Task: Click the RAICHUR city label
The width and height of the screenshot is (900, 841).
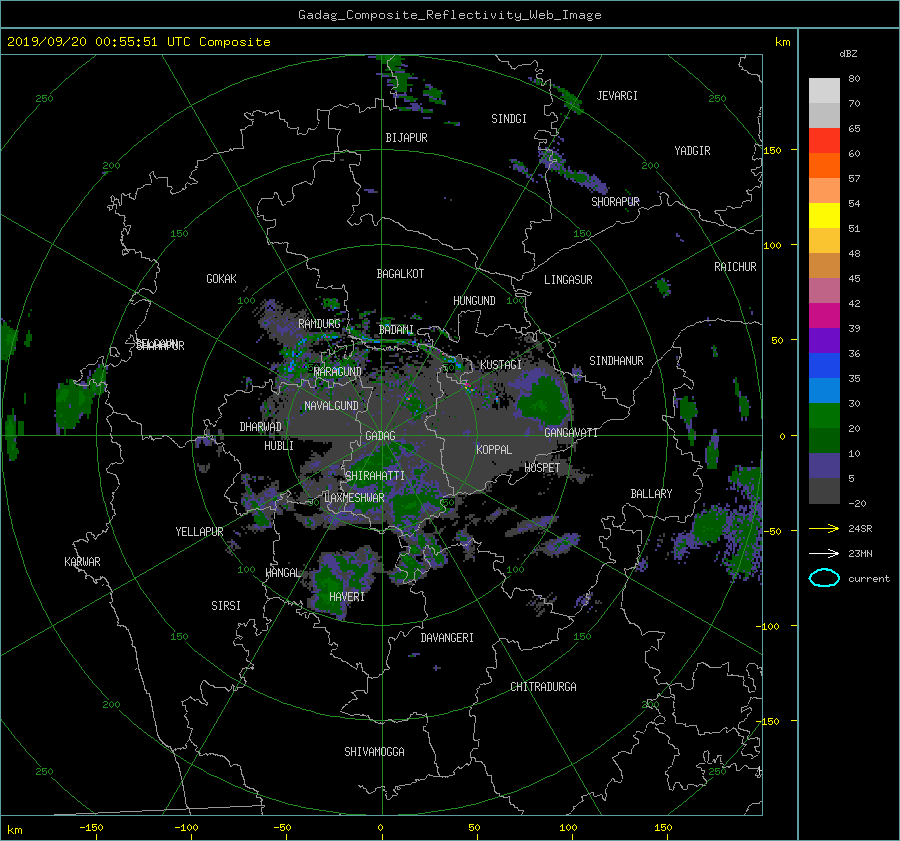Action: point(735,267)
